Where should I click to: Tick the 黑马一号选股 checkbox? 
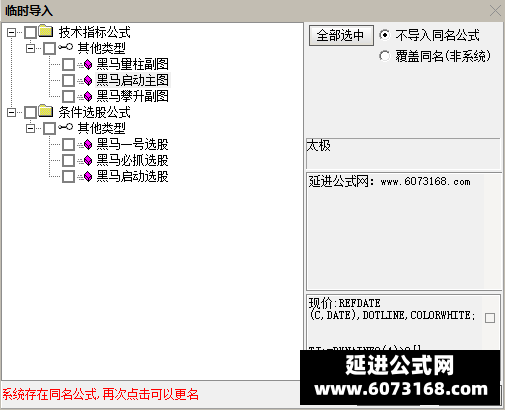[x=68, y=144]
